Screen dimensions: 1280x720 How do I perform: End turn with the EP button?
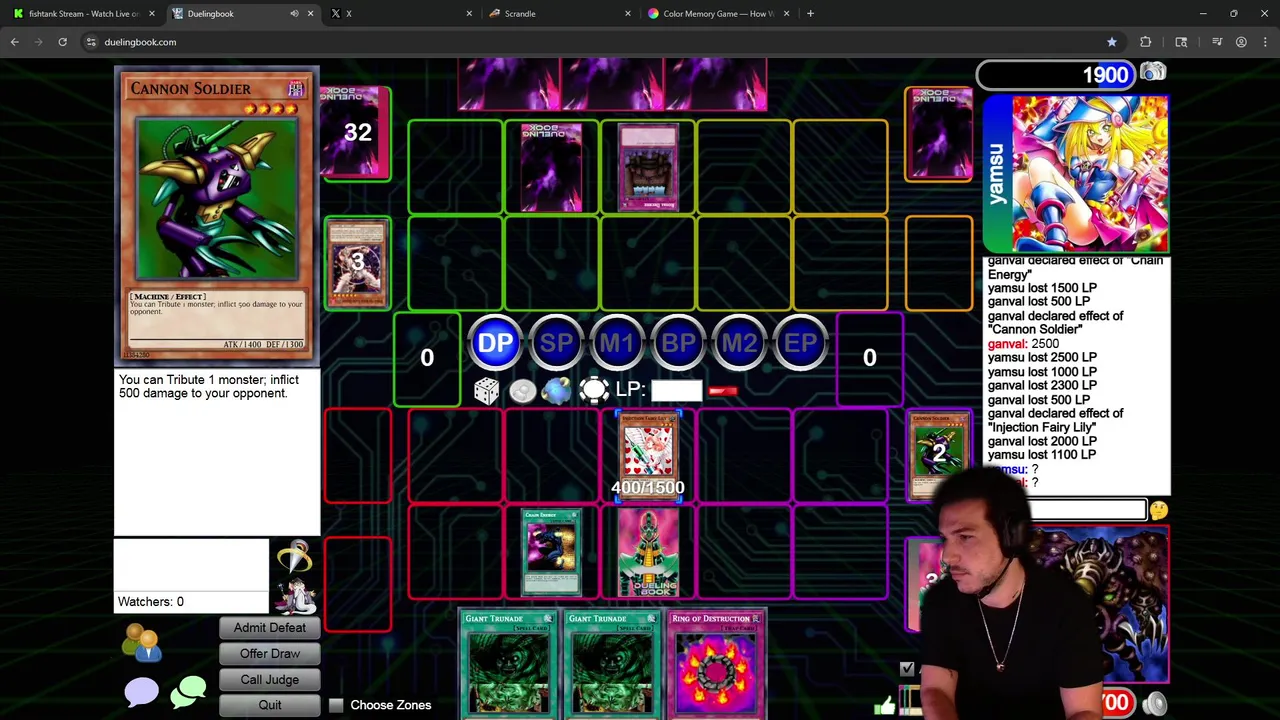(800, 343)
